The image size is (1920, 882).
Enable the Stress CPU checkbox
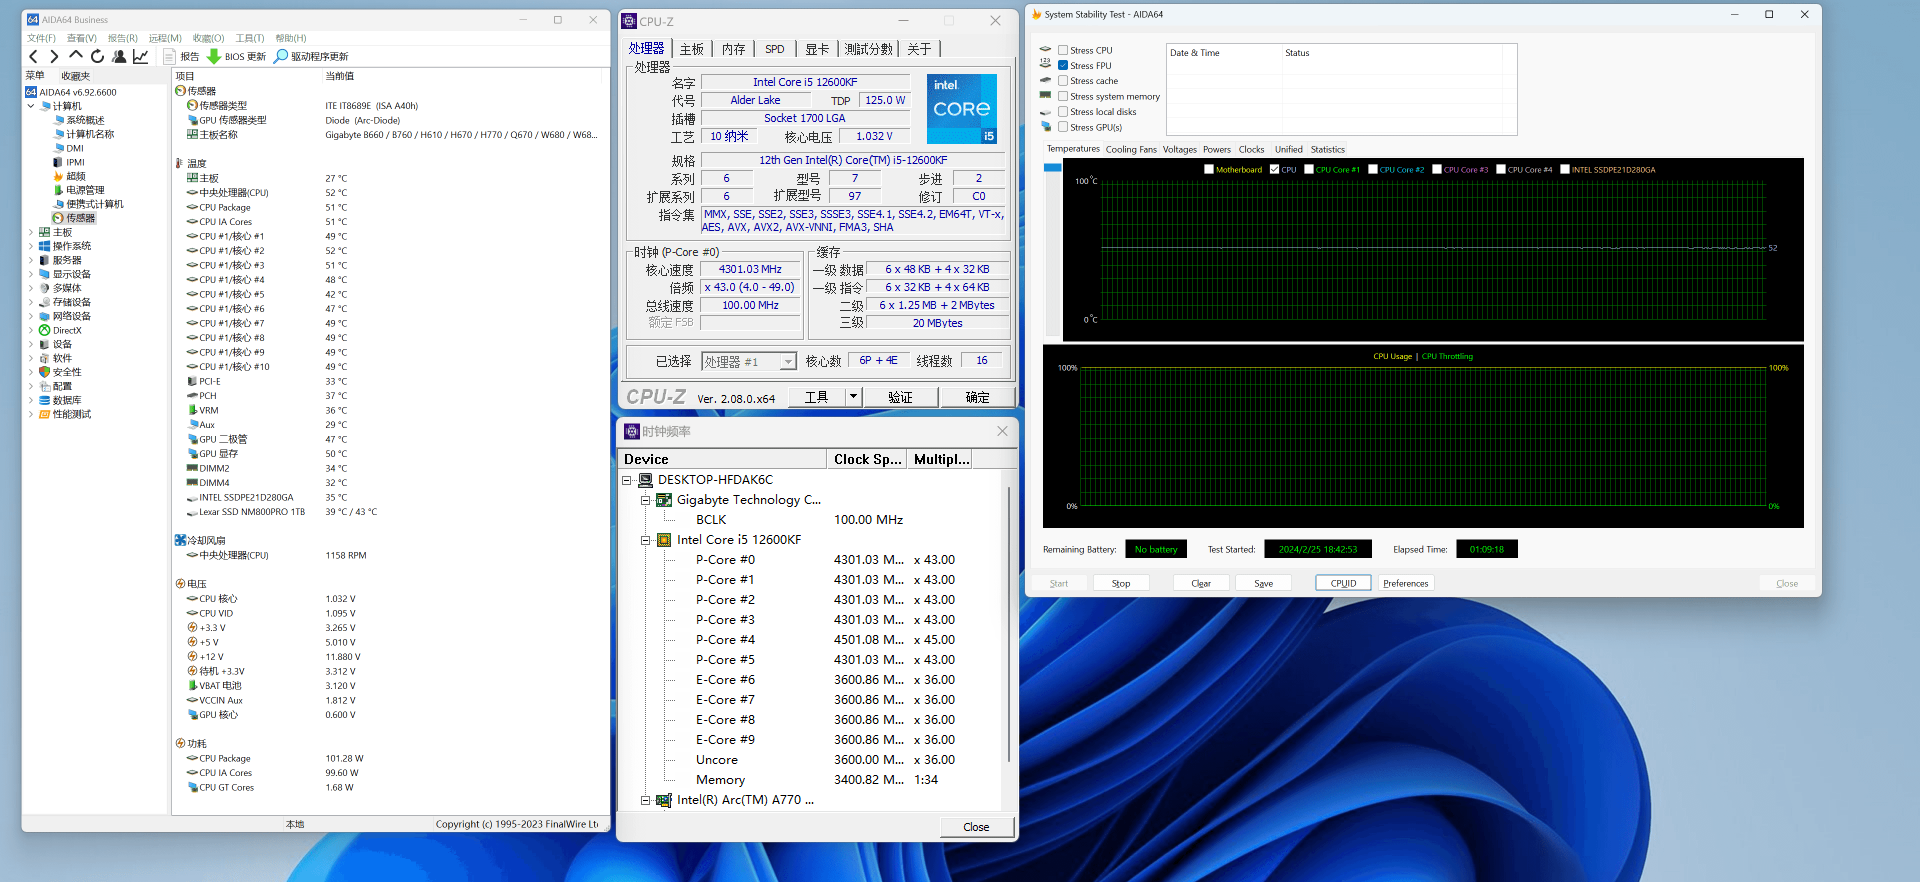pyautogui.click(x=1063, y=50)
